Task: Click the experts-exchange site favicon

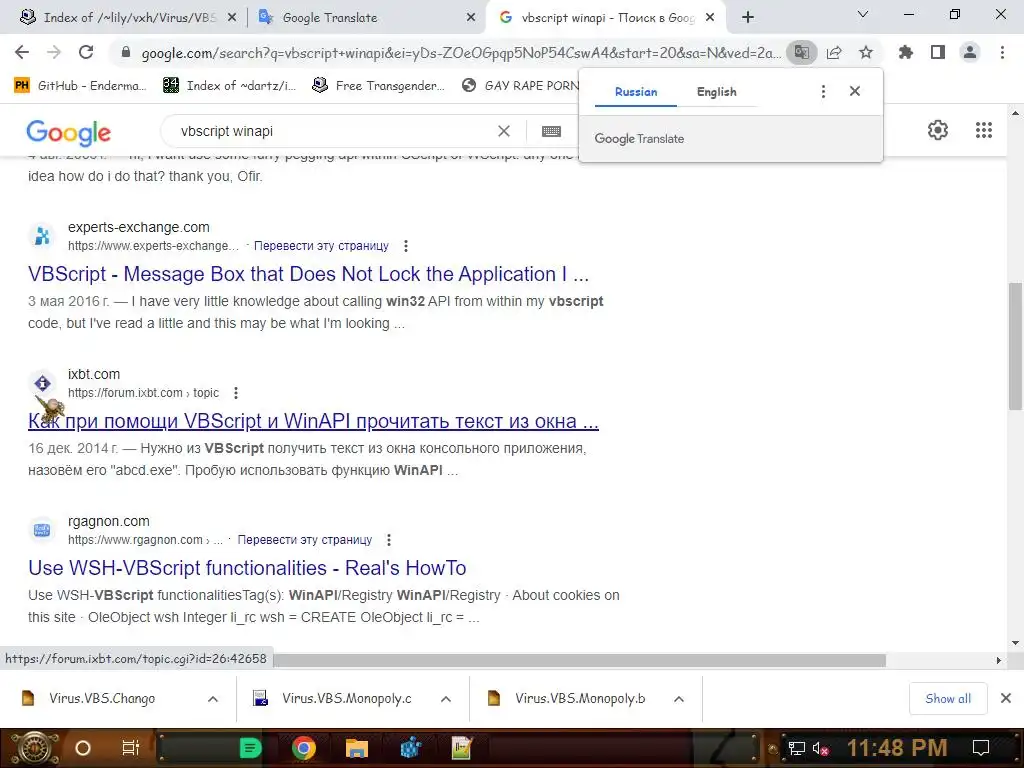Action: 42,236
